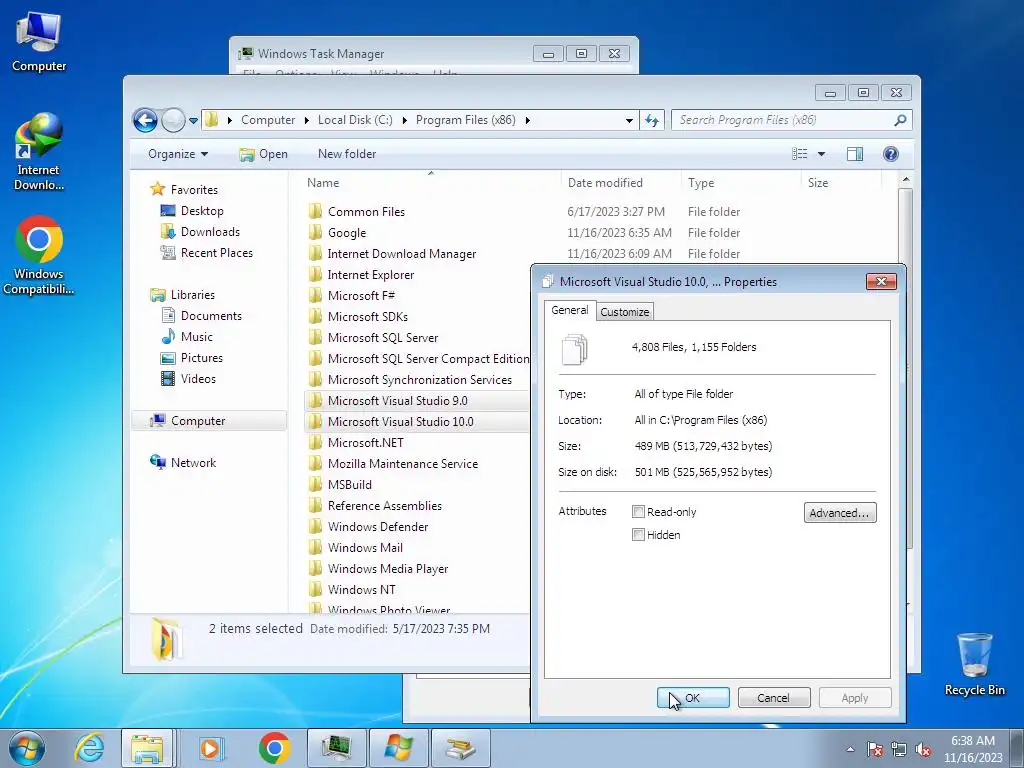1024x768 pixels.
Task: Click the Windows flag taskbar button
Action: [x=398, y=748]
